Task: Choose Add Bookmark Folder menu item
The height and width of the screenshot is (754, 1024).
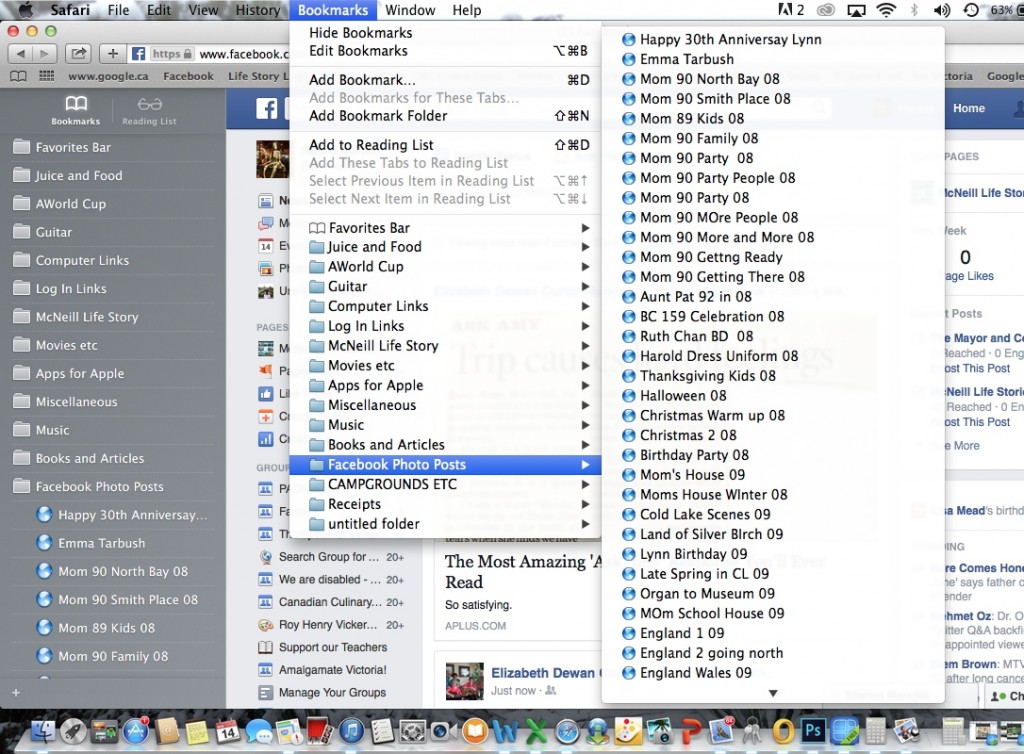Action: [x=445, y=116]
